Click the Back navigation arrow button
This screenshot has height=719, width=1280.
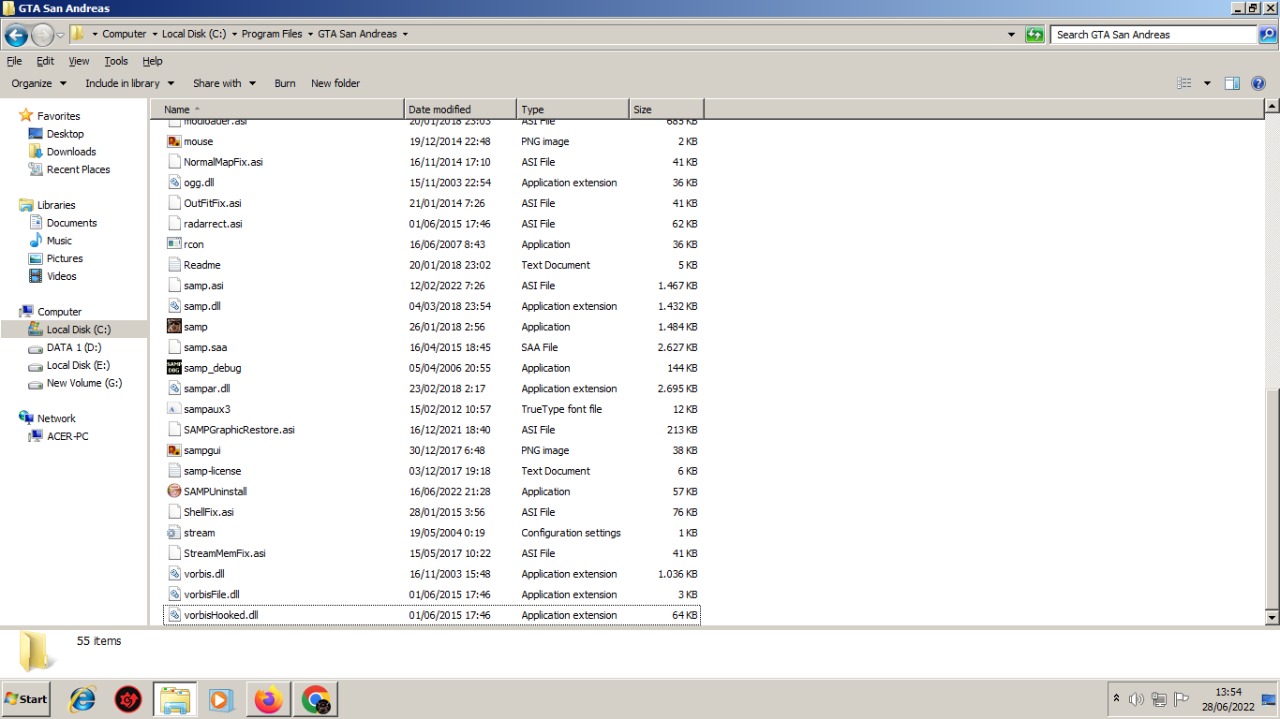(16, 35)
